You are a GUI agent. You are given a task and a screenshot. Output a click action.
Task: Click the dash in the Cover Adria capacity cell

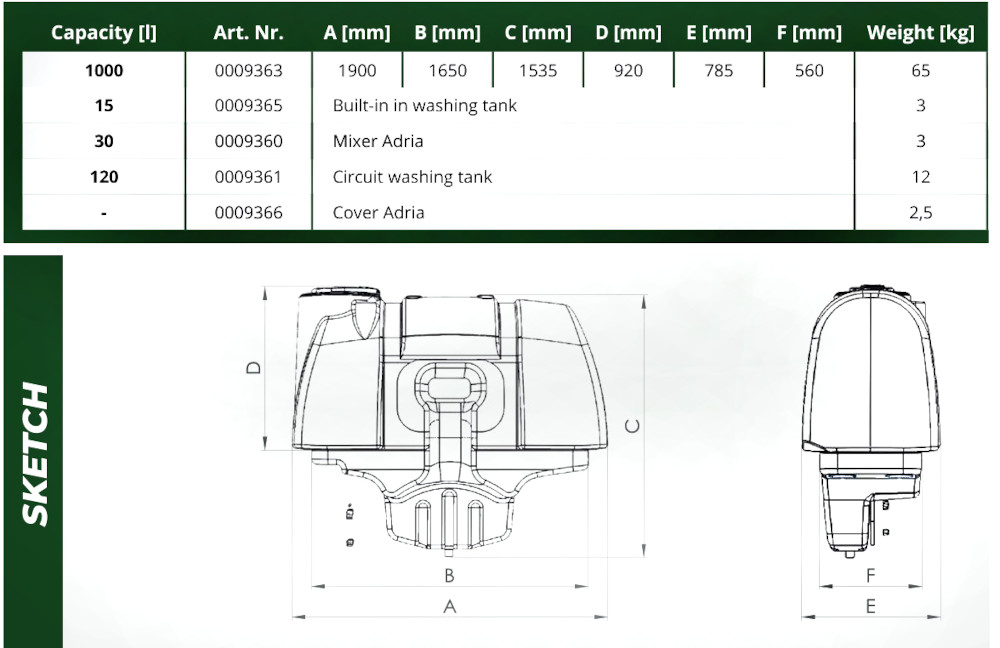click(x=104, y=213)
